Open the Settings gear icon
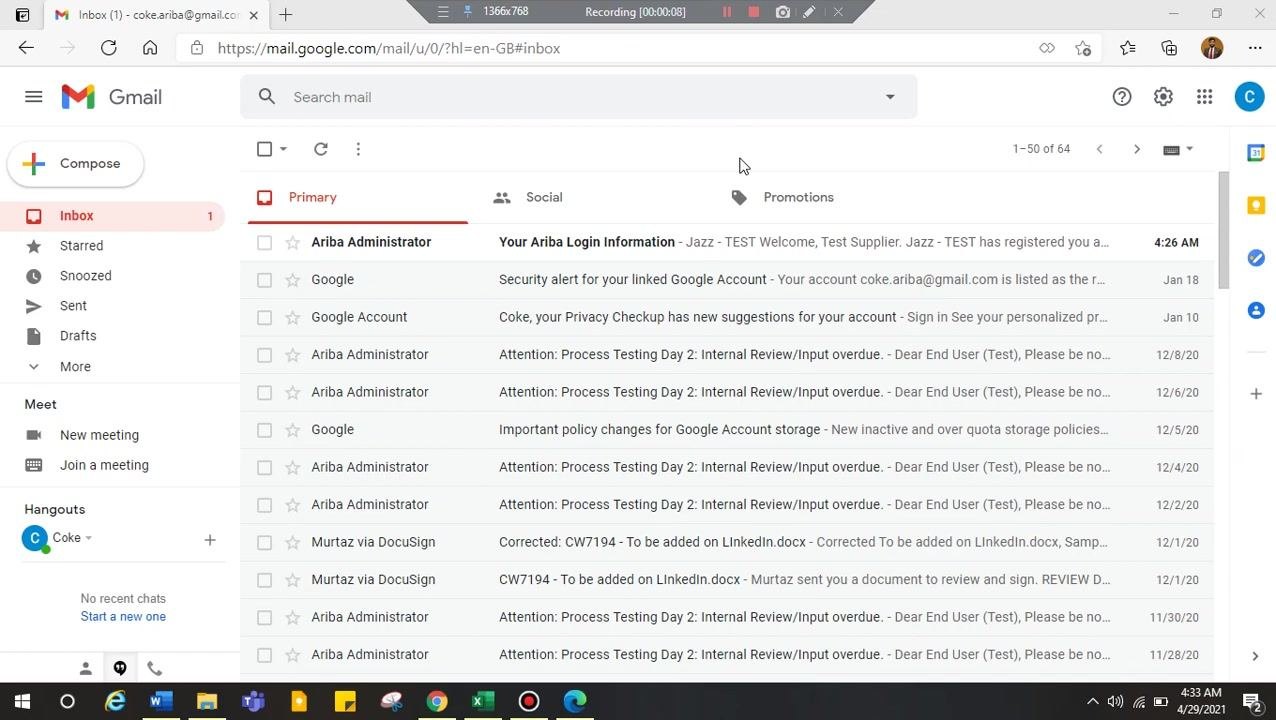The height and width of the screenshot is (720, 1276). (x=1163, y=97)
